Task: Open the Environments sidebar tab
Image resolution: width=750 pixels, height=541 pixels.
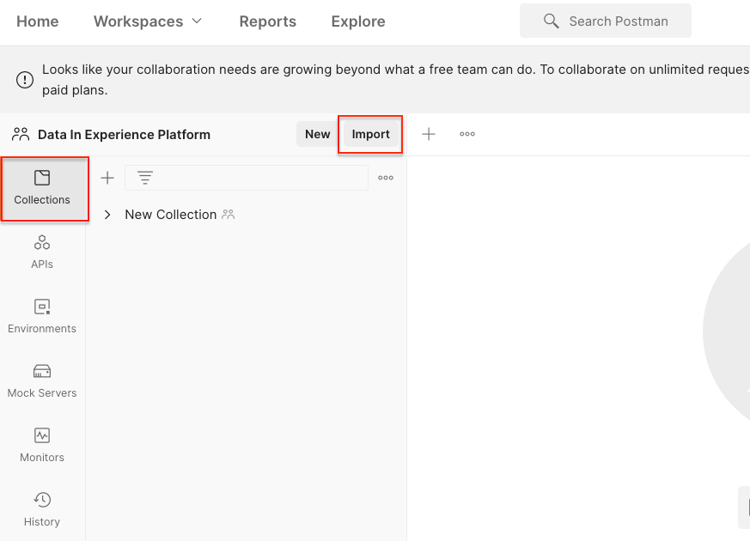Action: point(42,317)
